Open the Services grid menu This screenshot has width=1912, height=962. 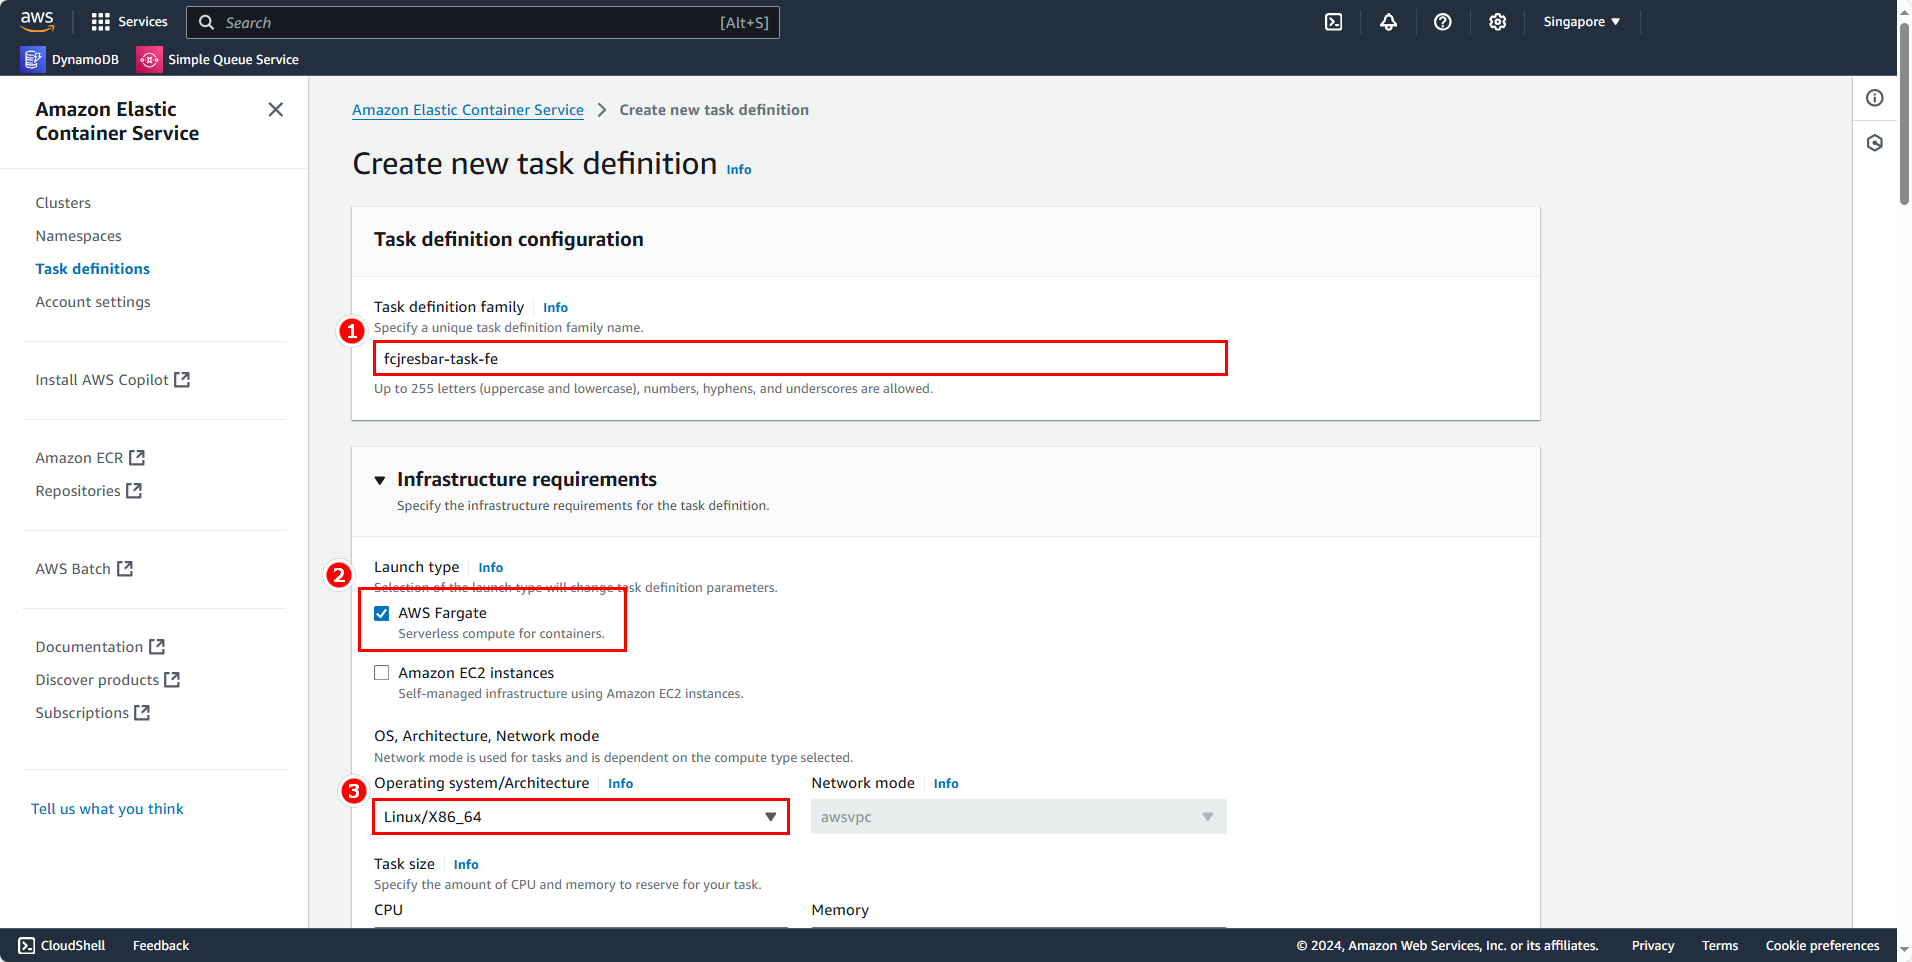click(100, 22)
